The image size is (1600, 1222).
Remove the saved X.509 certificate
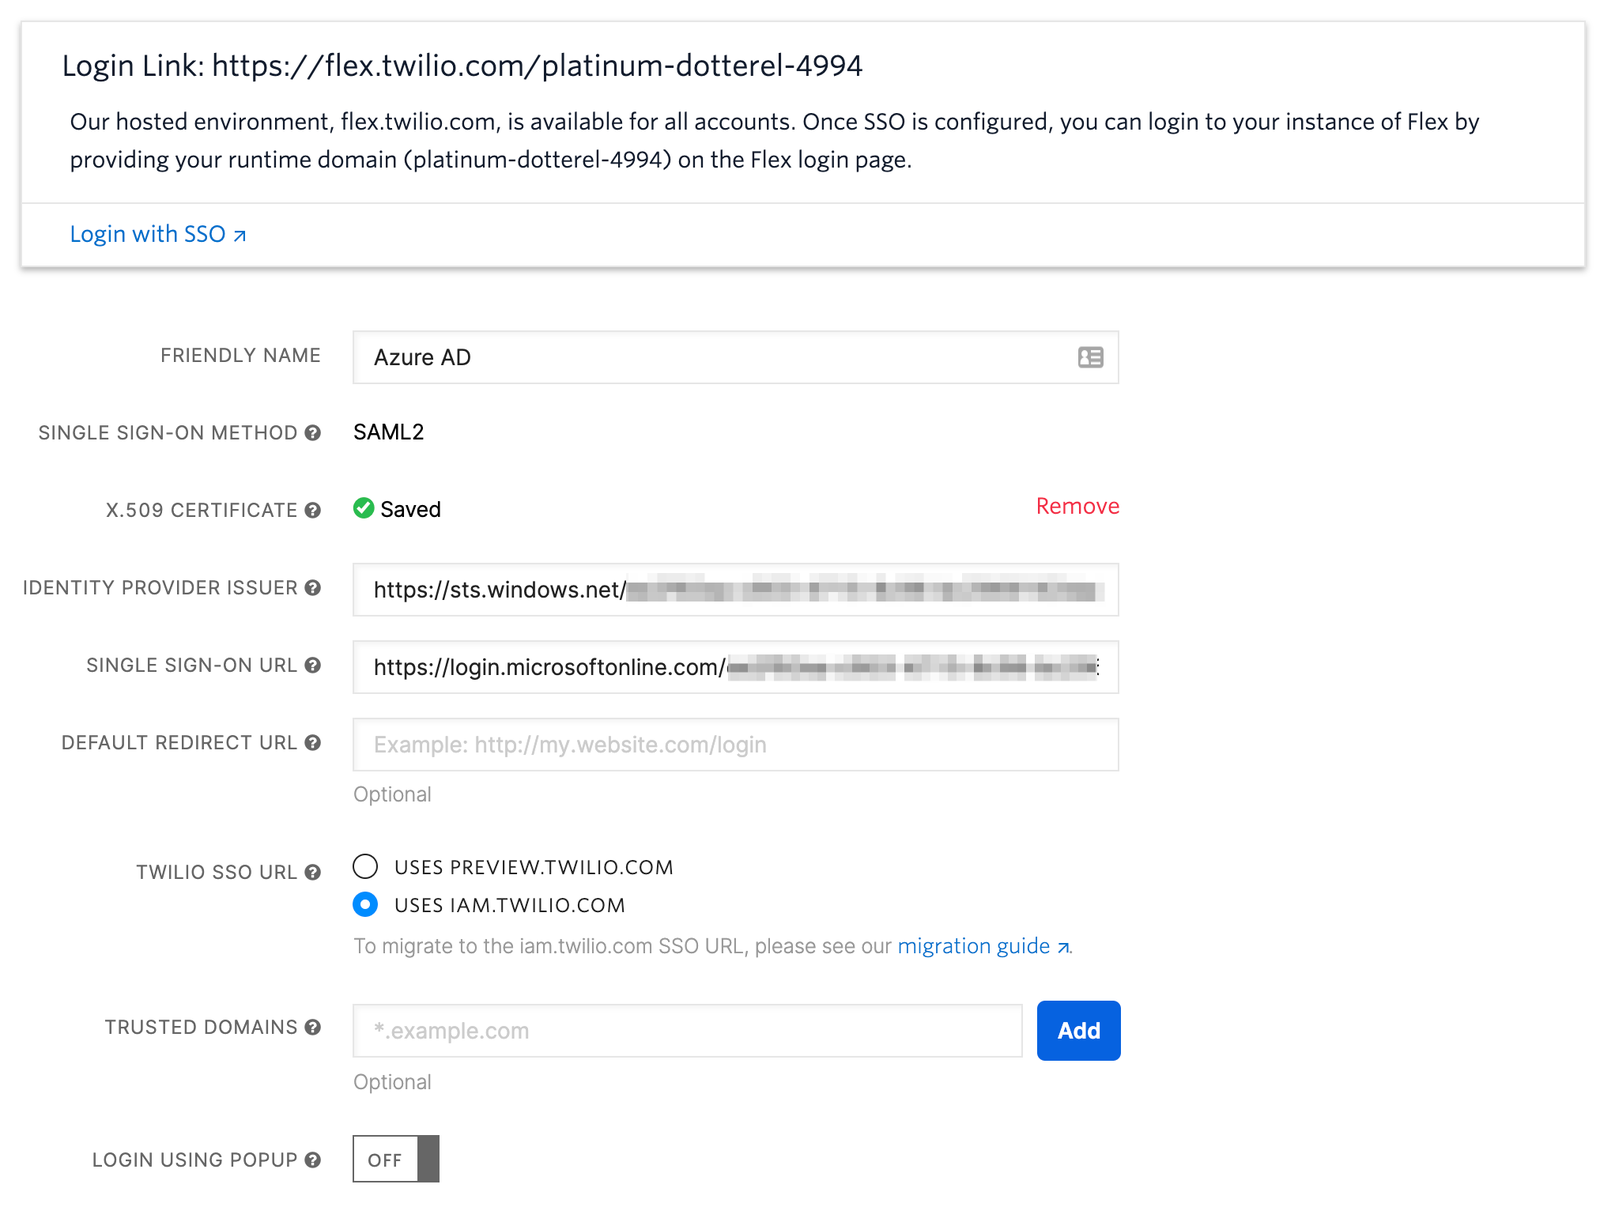point(1077,506)
